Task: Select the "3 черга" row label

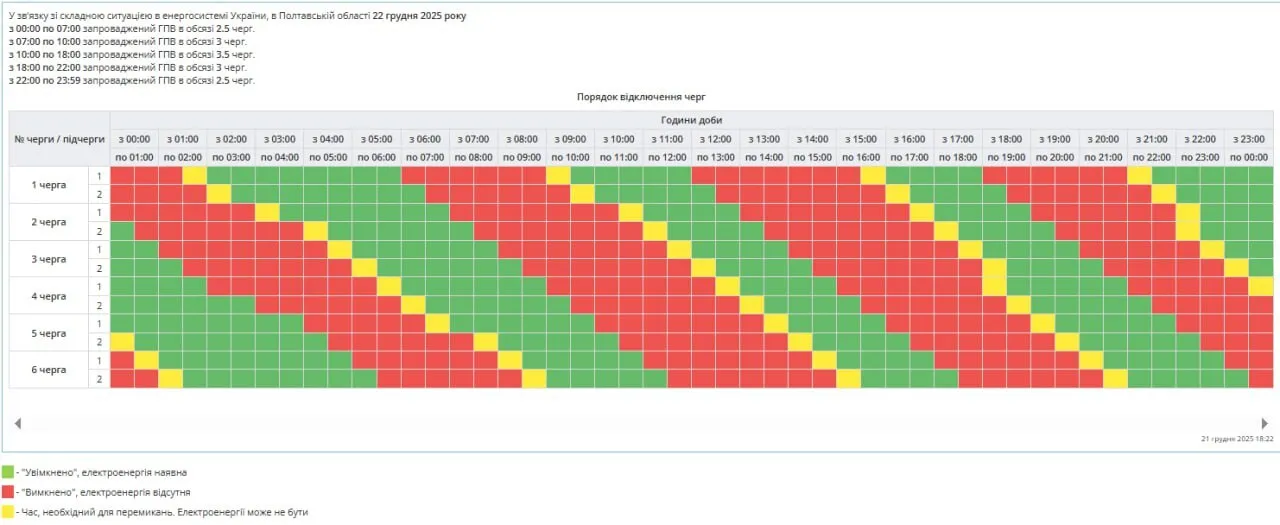Action: [48, 259]
